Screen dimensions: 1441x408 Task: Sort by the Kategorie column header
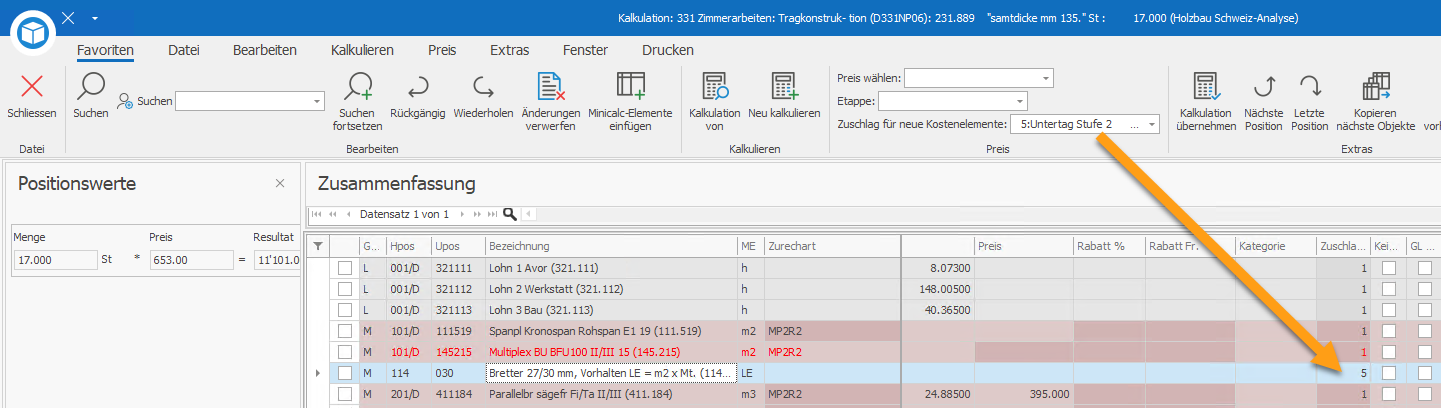coord(1275,246)
